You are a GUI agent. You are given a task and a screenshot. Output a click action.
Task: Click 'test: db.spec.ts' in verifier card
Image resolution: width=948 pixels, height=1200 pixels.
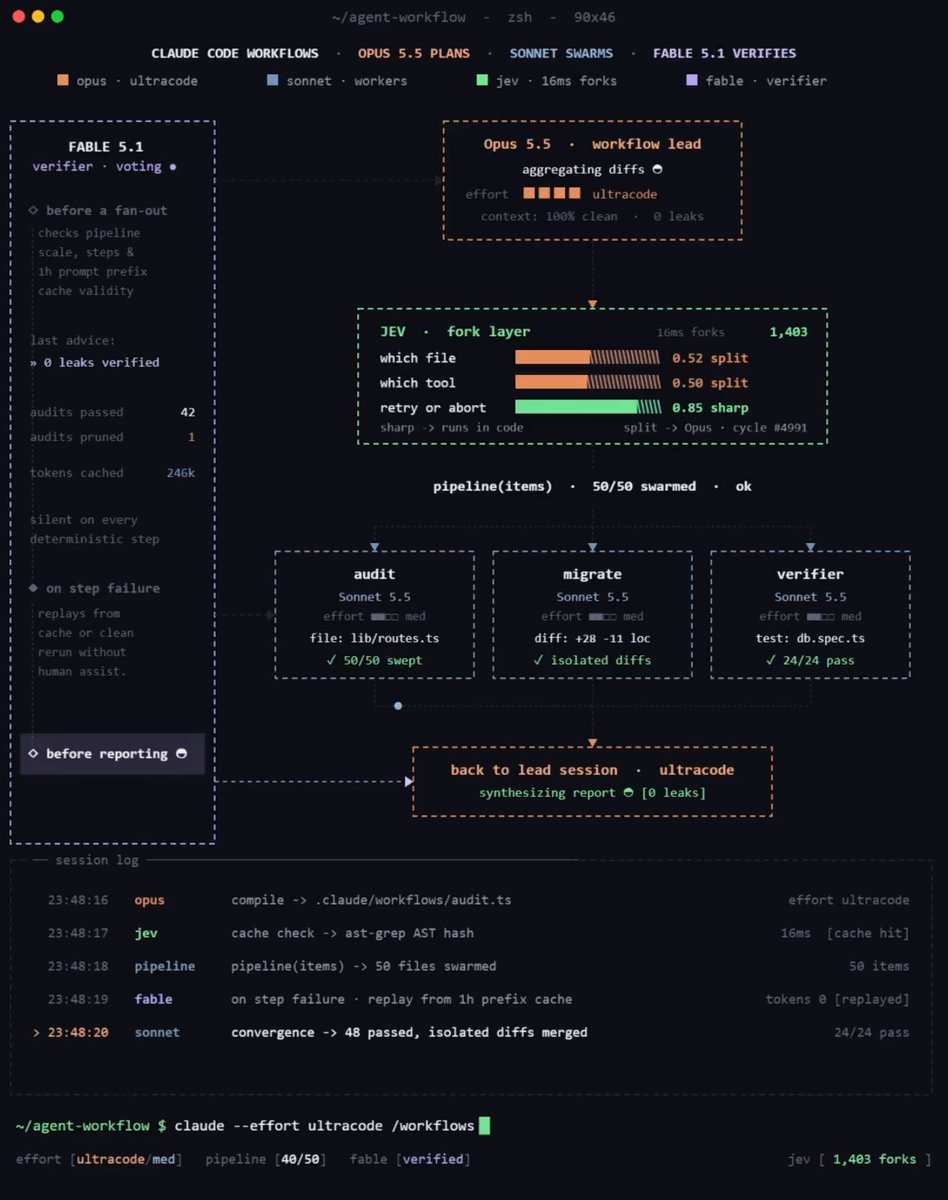tap(810, 638)
